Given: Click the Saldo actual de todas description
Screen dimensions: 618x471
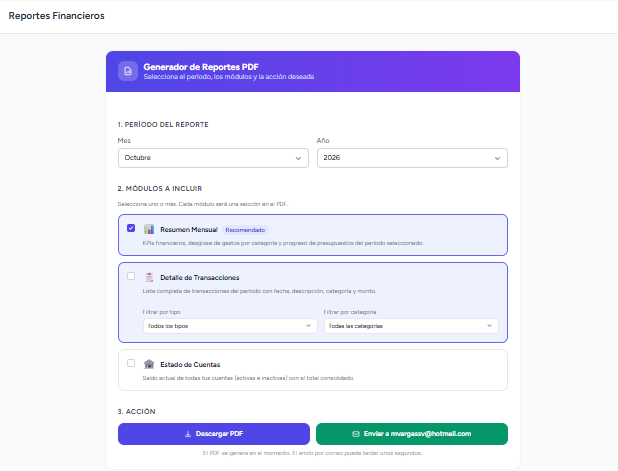Looking at the screenshot, I should tap(248, 378).
